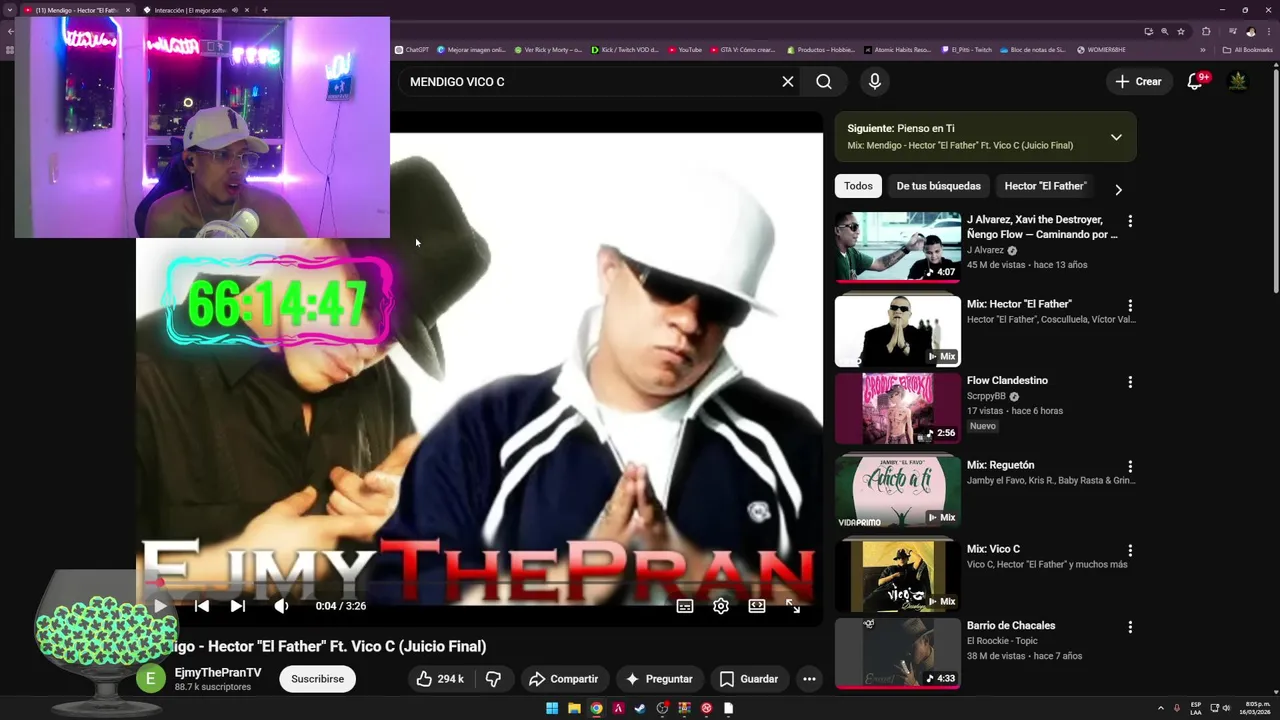Image resolution: width=1280 pixels, height=720 pixels.
Task: Toggle theater mode in the player
Action: (x=757, y=606)
